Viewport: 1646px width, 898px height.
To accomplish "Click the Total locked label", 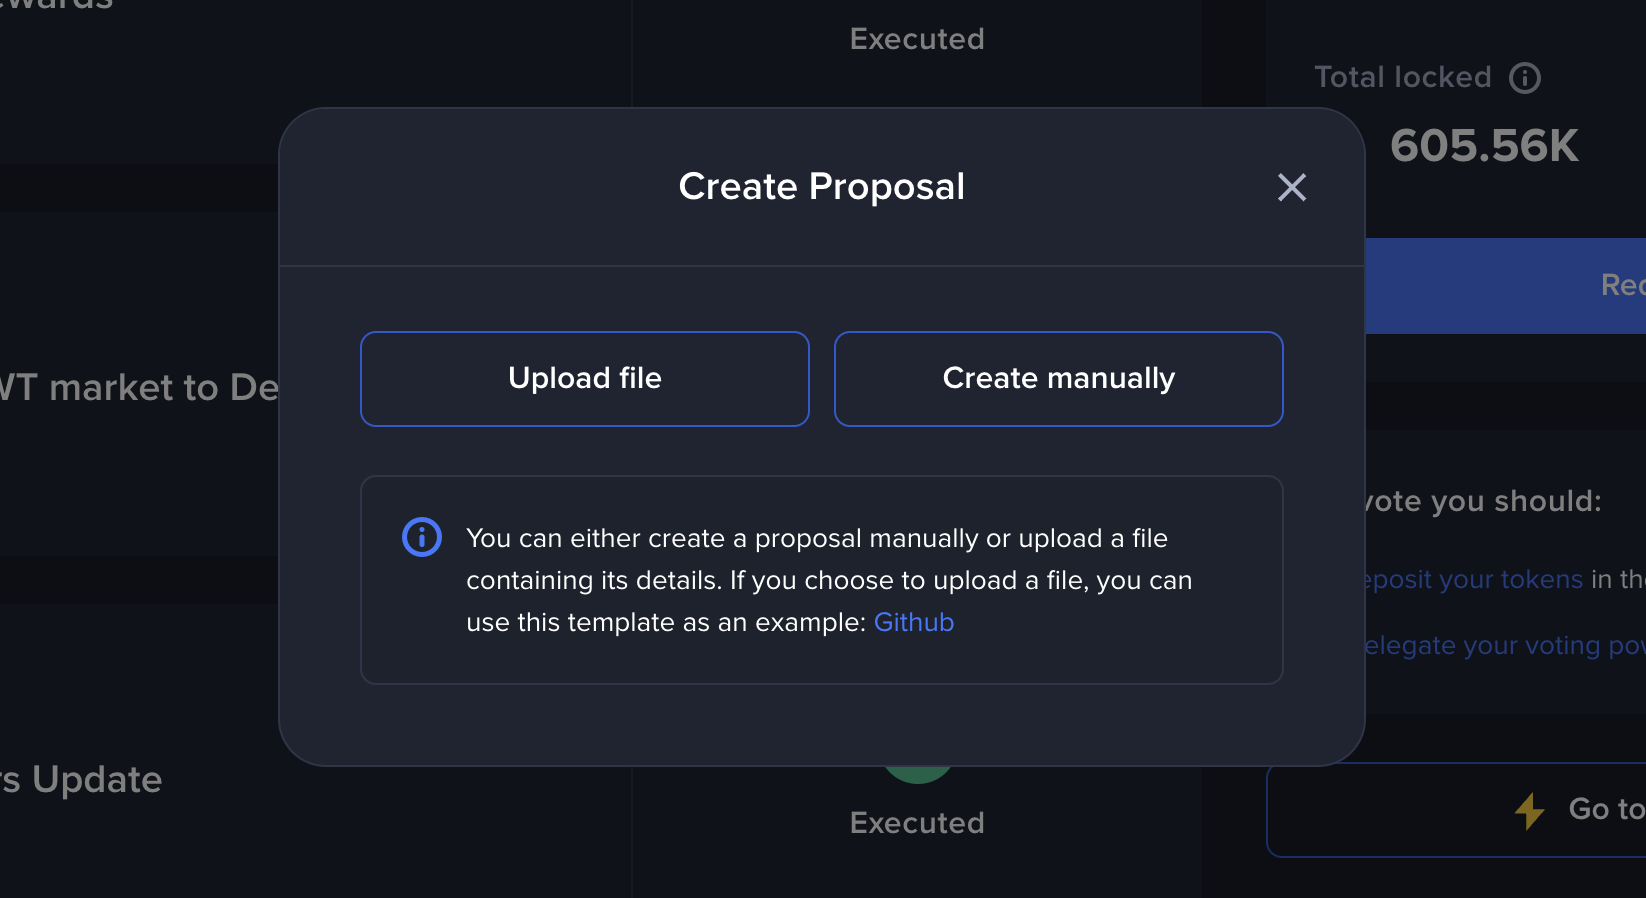I will pos(1403,78).
